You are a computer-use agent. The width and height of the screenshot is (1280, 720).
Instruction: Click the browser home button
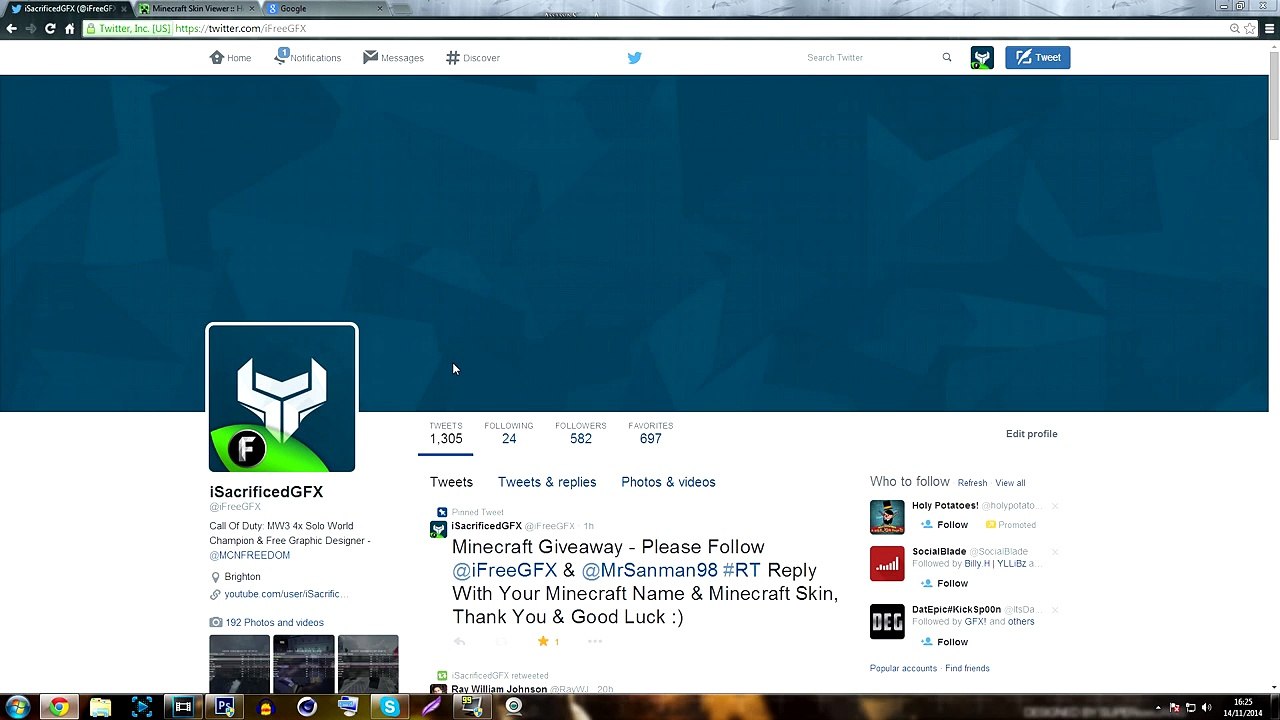[69, 29]
